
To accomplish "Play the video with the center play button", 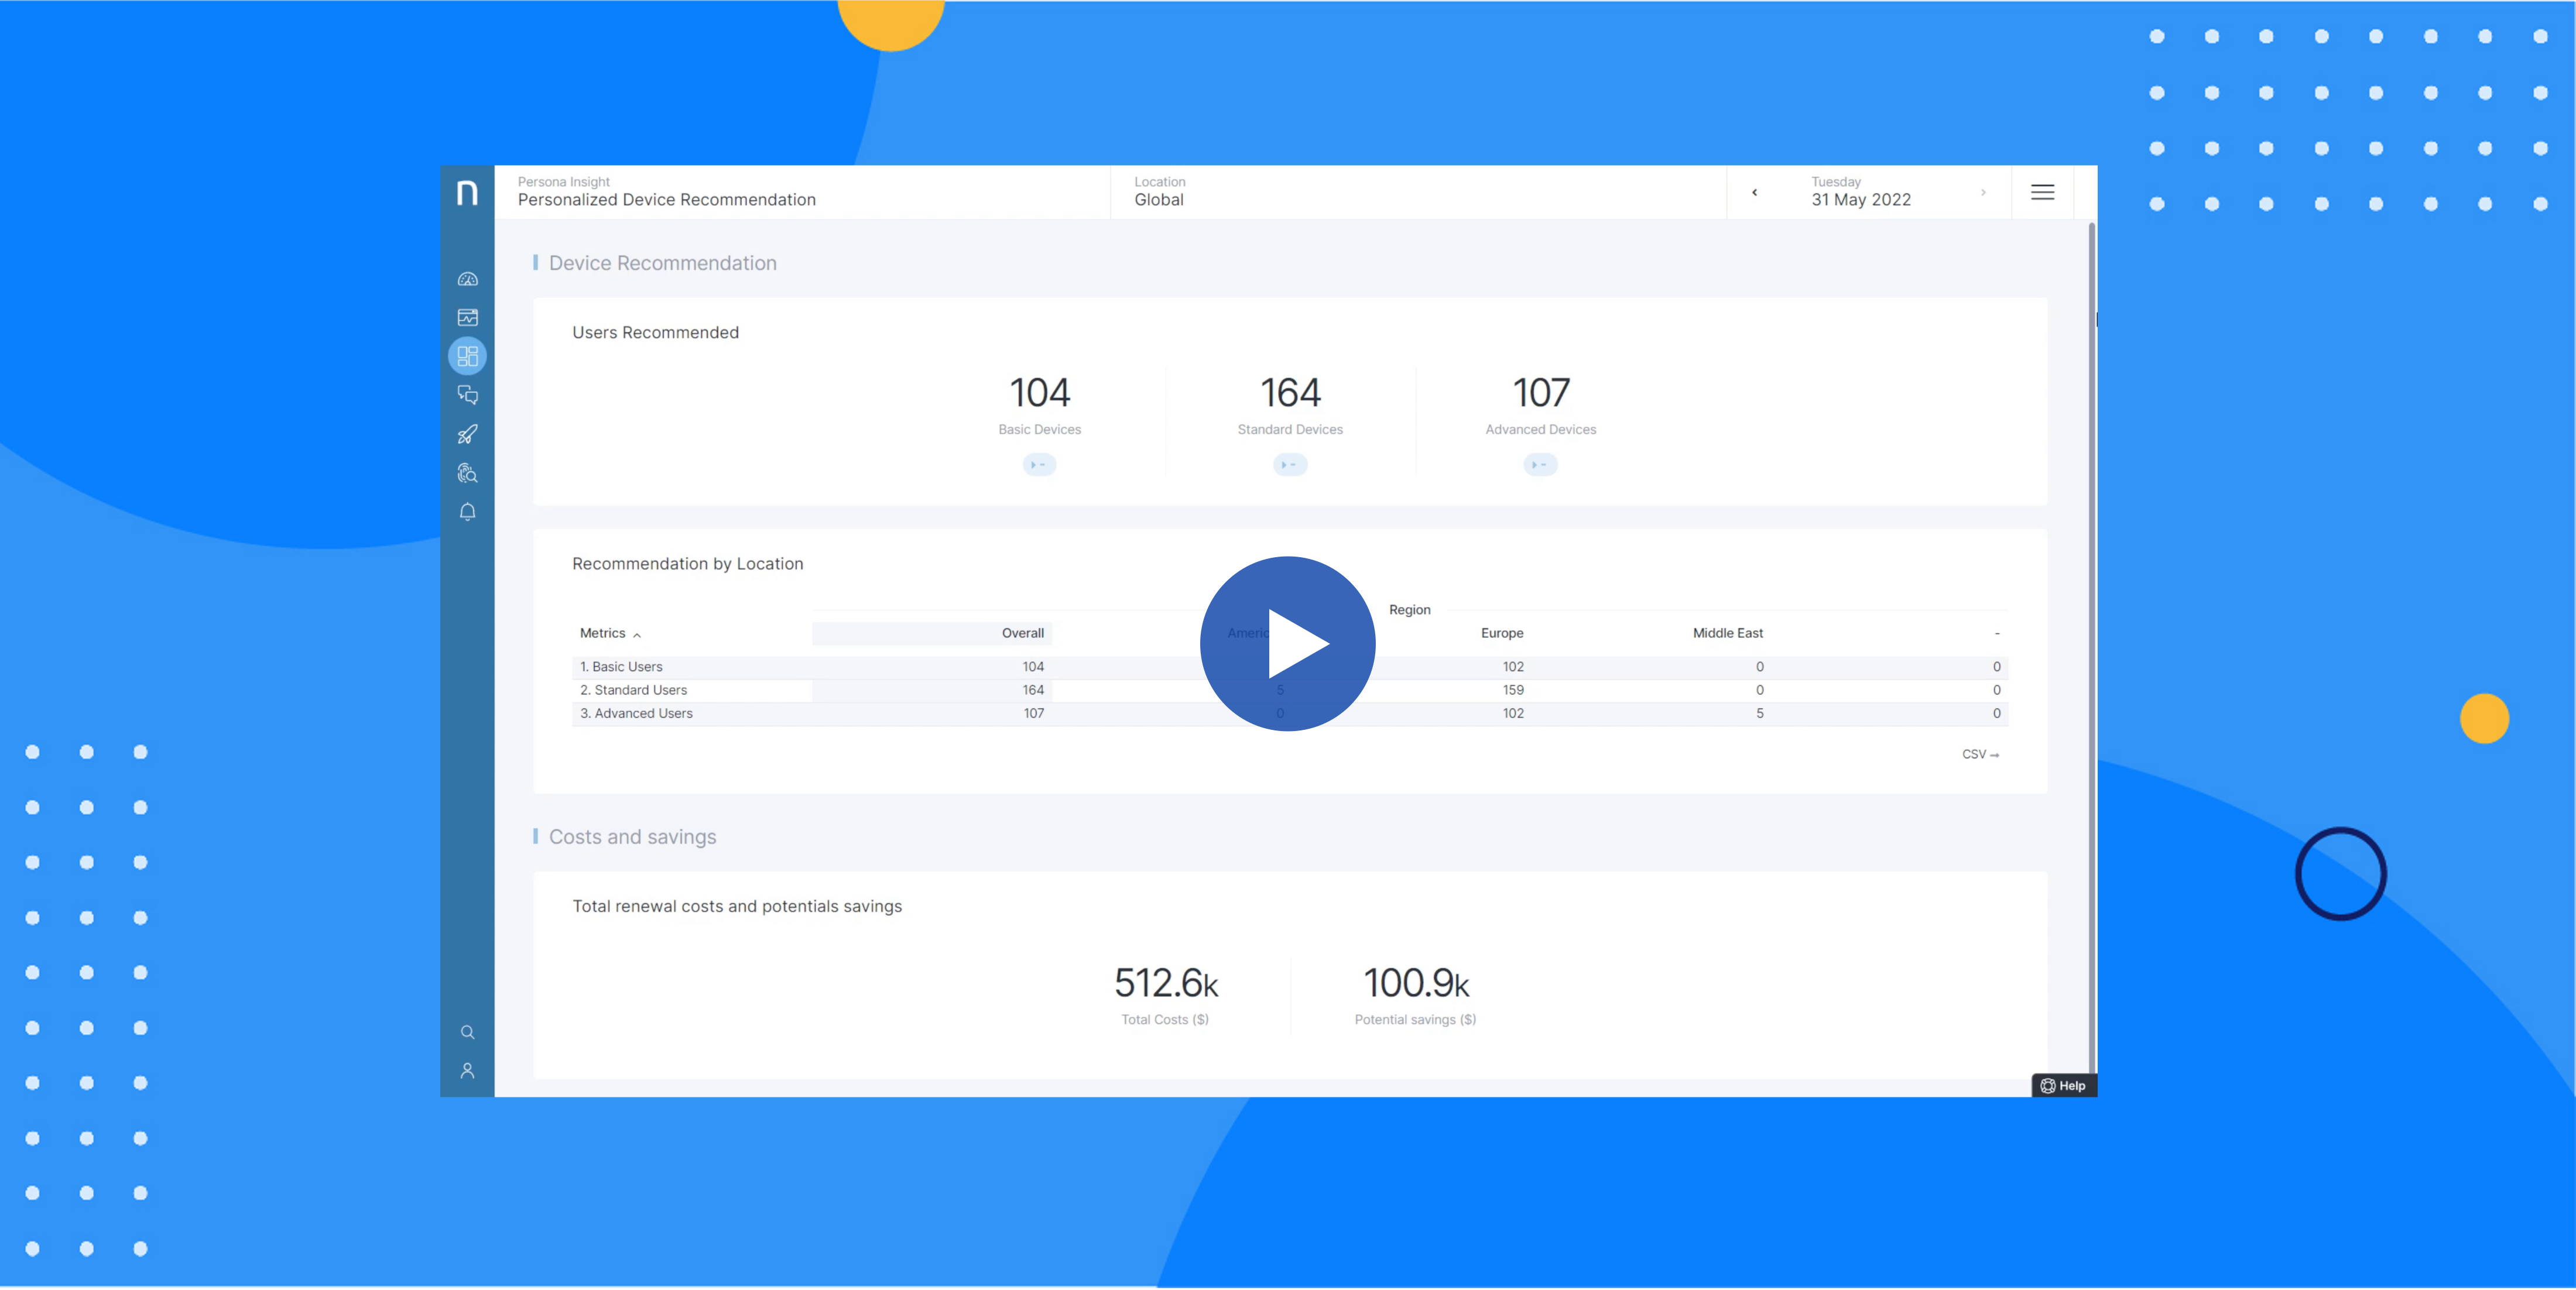I will (1287, 643).
